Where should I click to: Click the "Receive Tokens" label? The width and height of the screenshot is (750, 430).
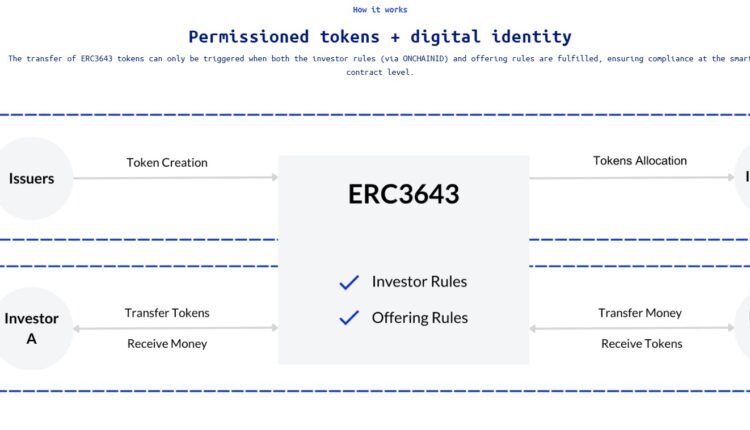(x=641, y=344)
